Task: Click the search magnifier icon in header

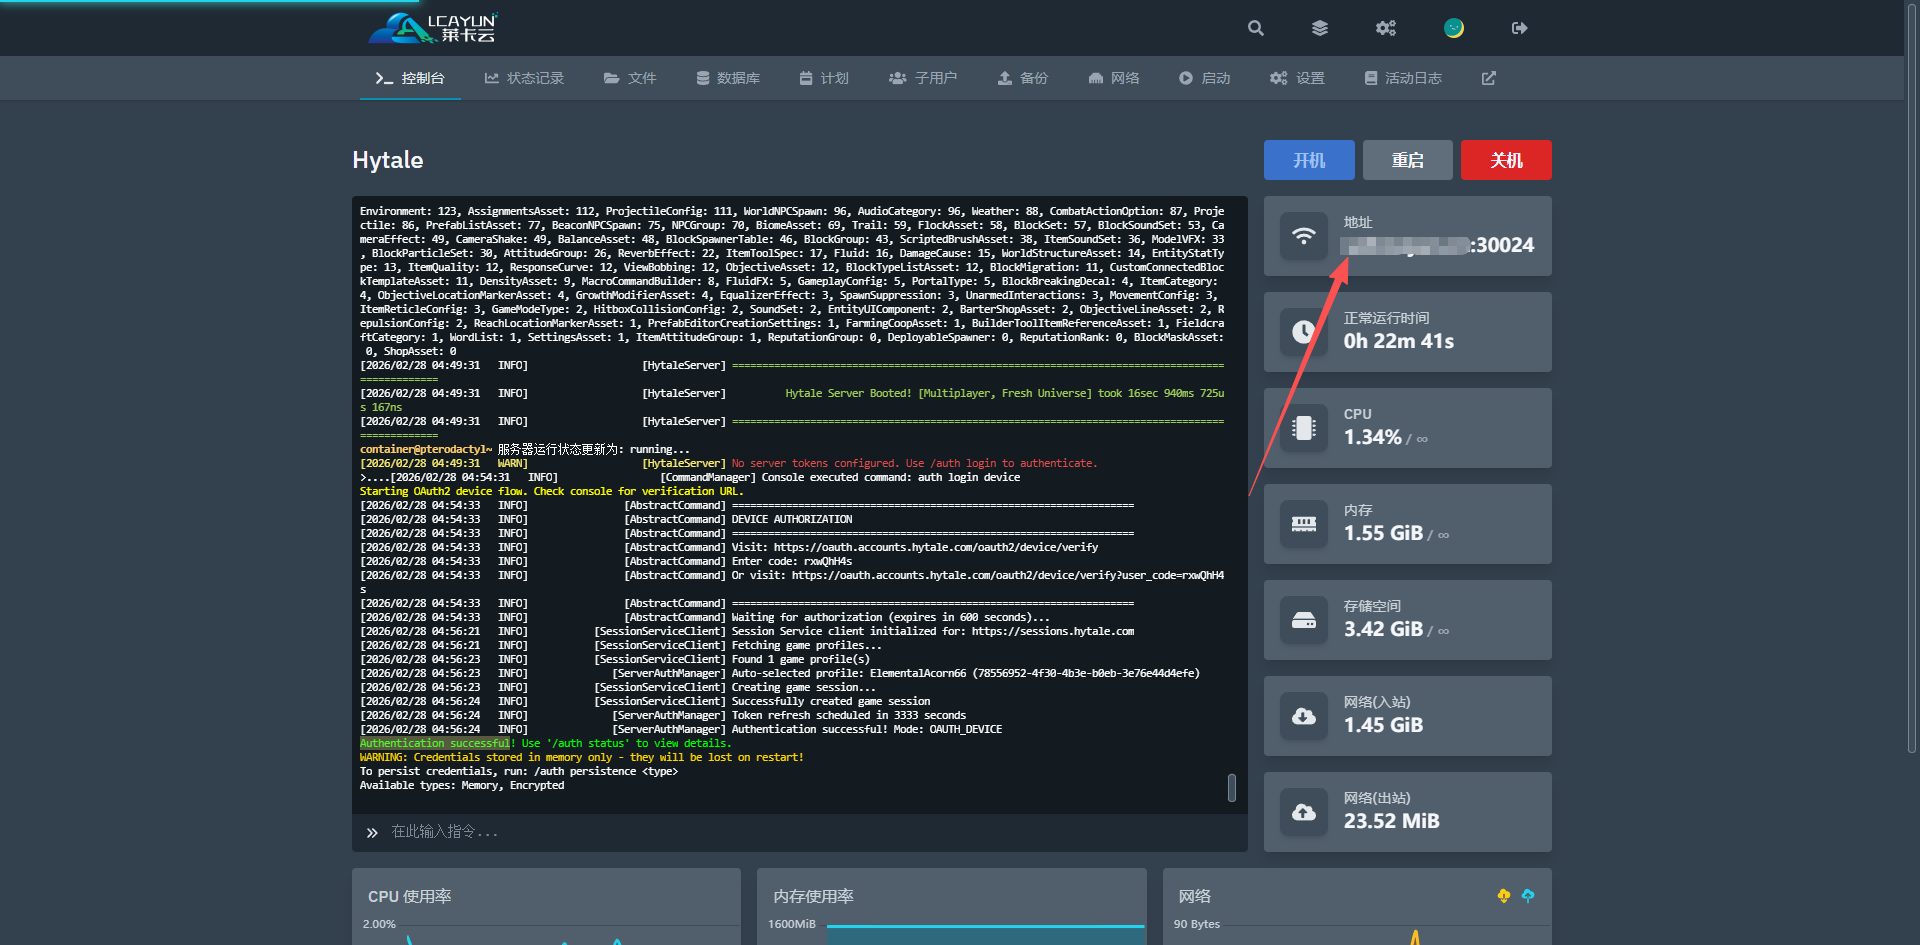Action: click(1256, 28)
